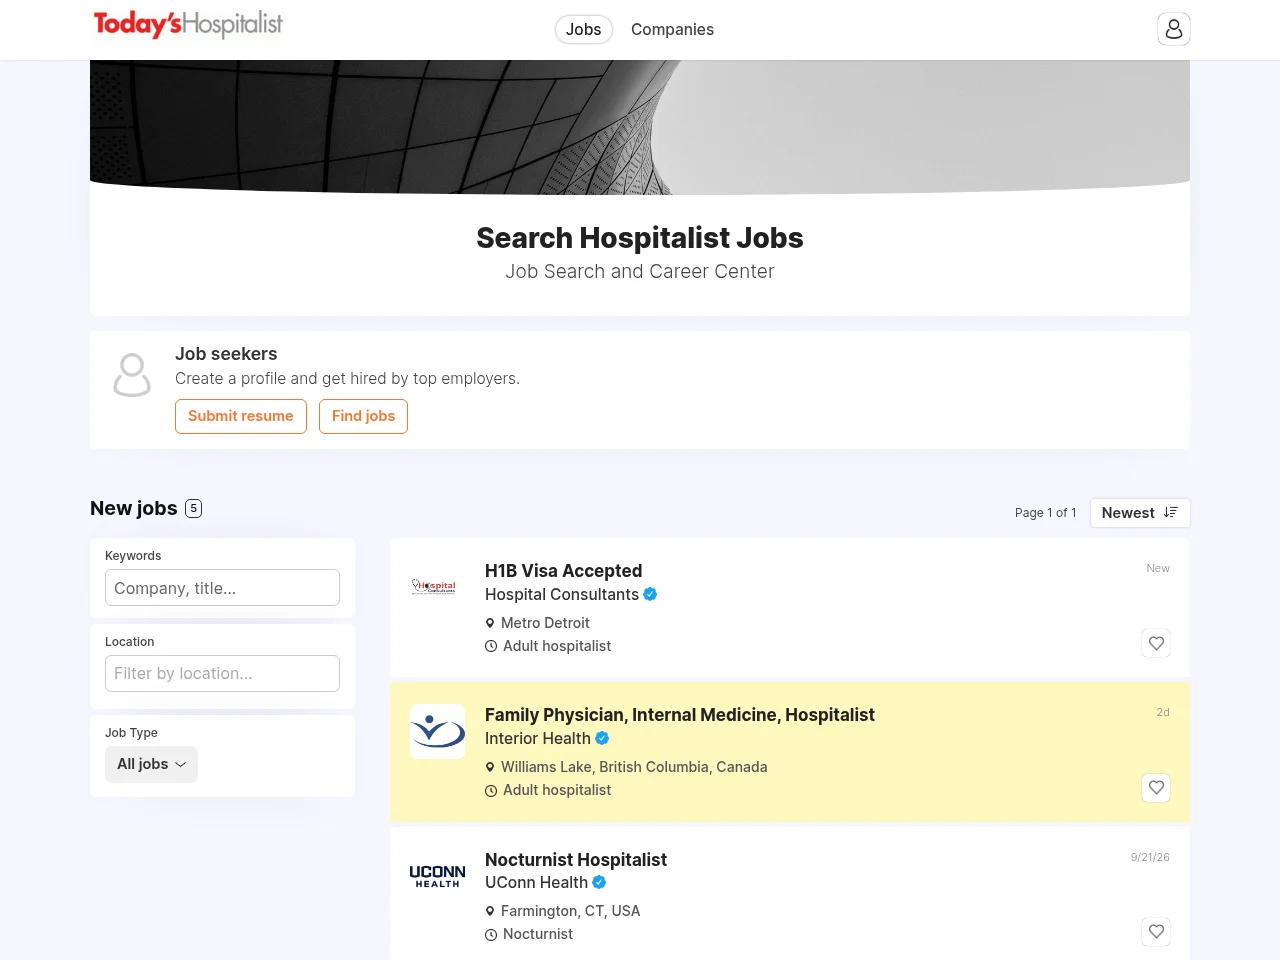This screenshot has width=1280, height=960.
Task: Open the Newest sort order dropdown
Action: click(x=1140, y=513)
